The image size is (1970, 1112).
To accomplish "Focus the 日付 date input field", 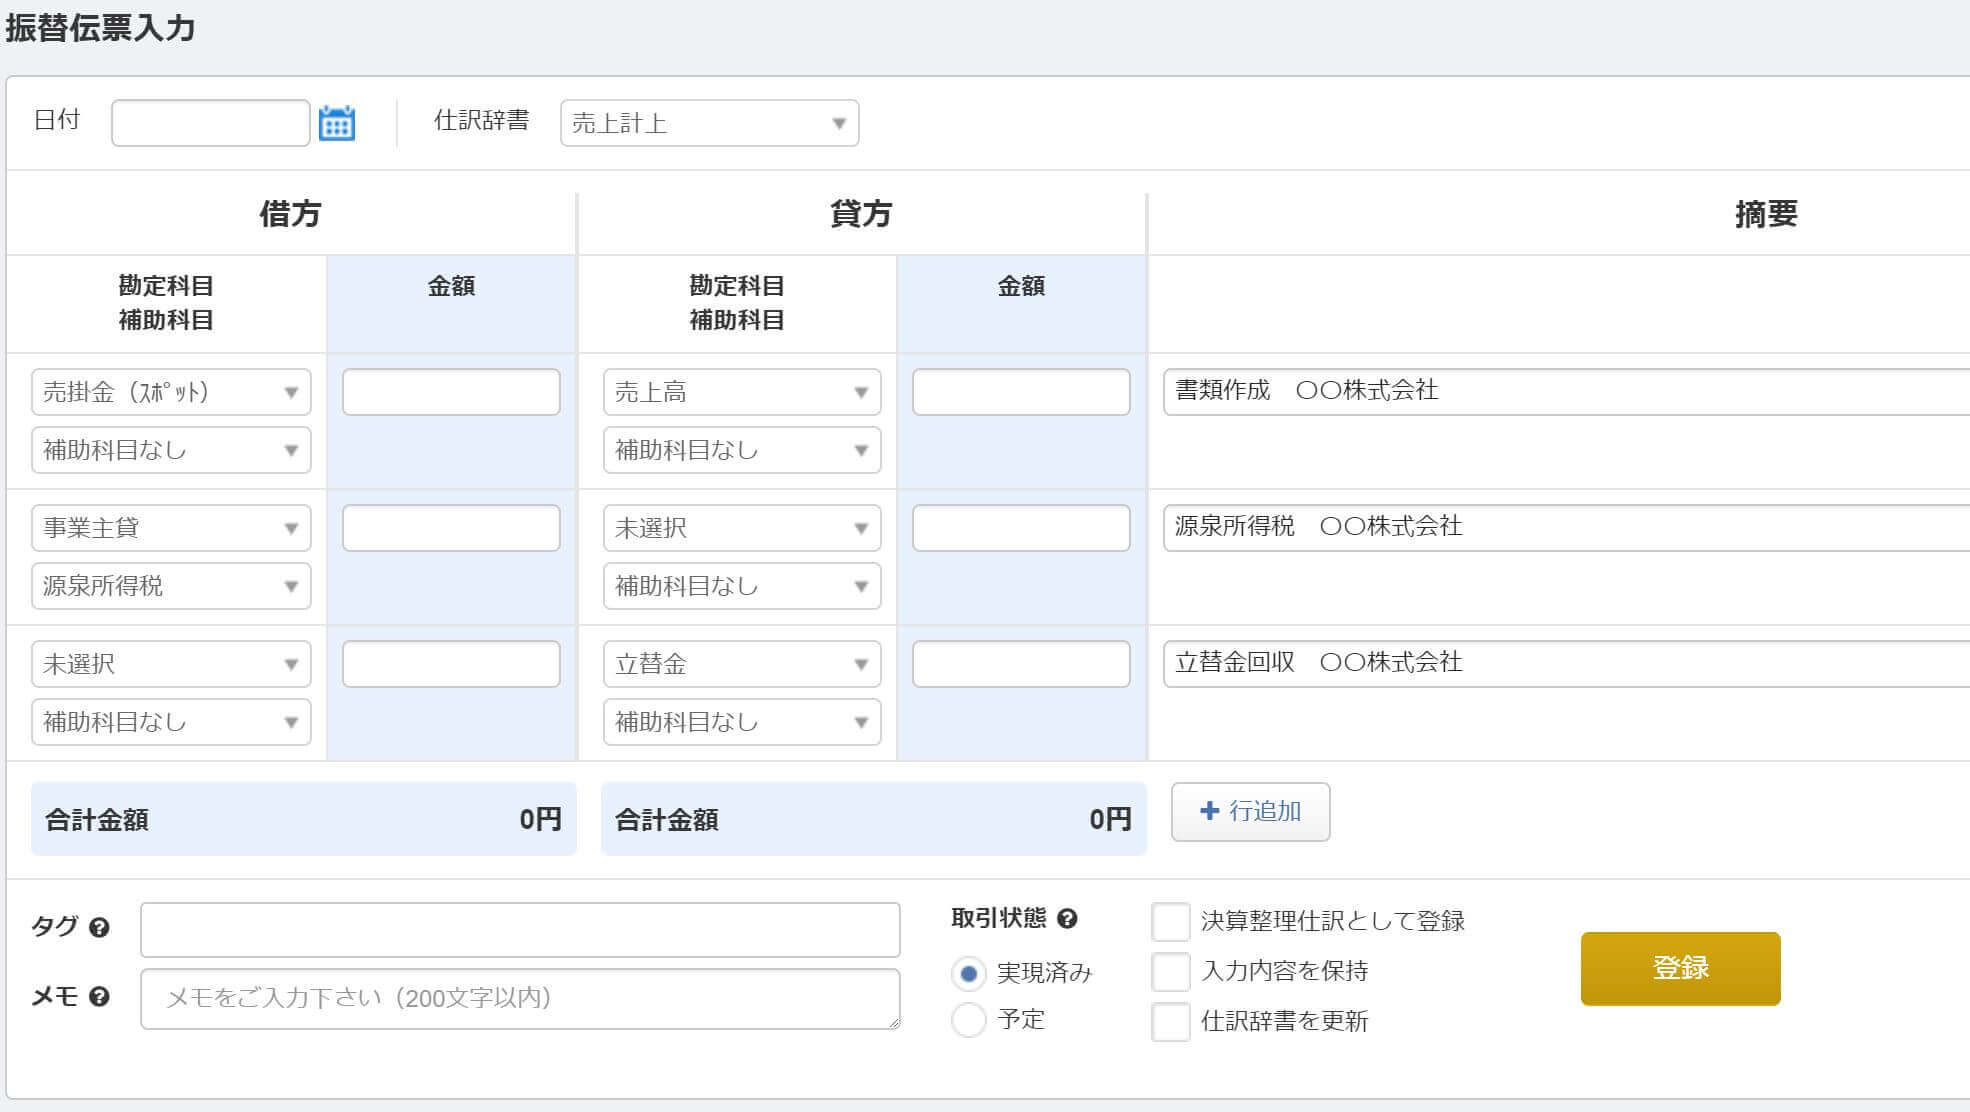I will (211, 123).
